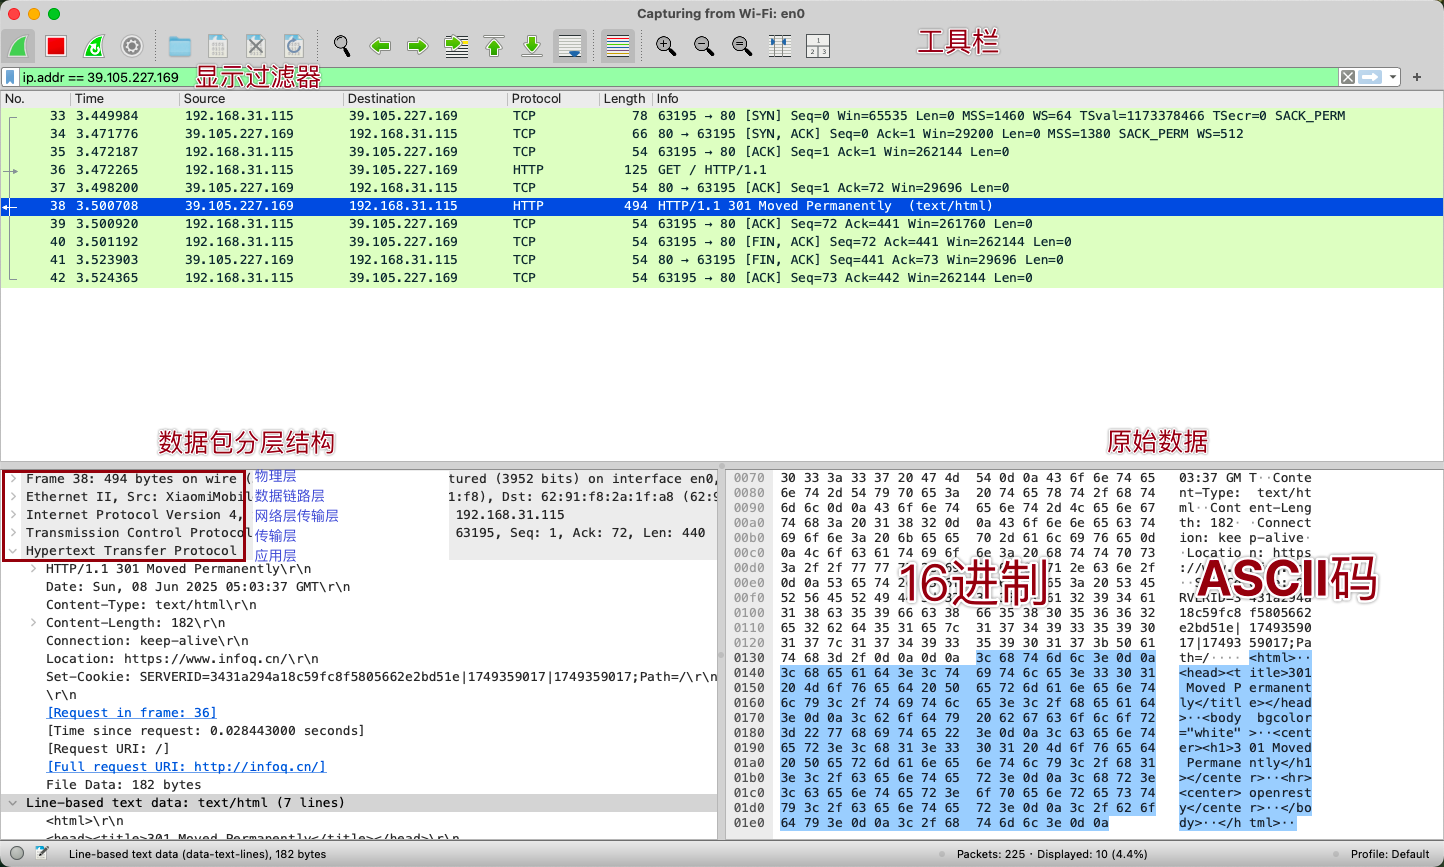
Task: Jump to the first packet
Action: tap(494, 46)
